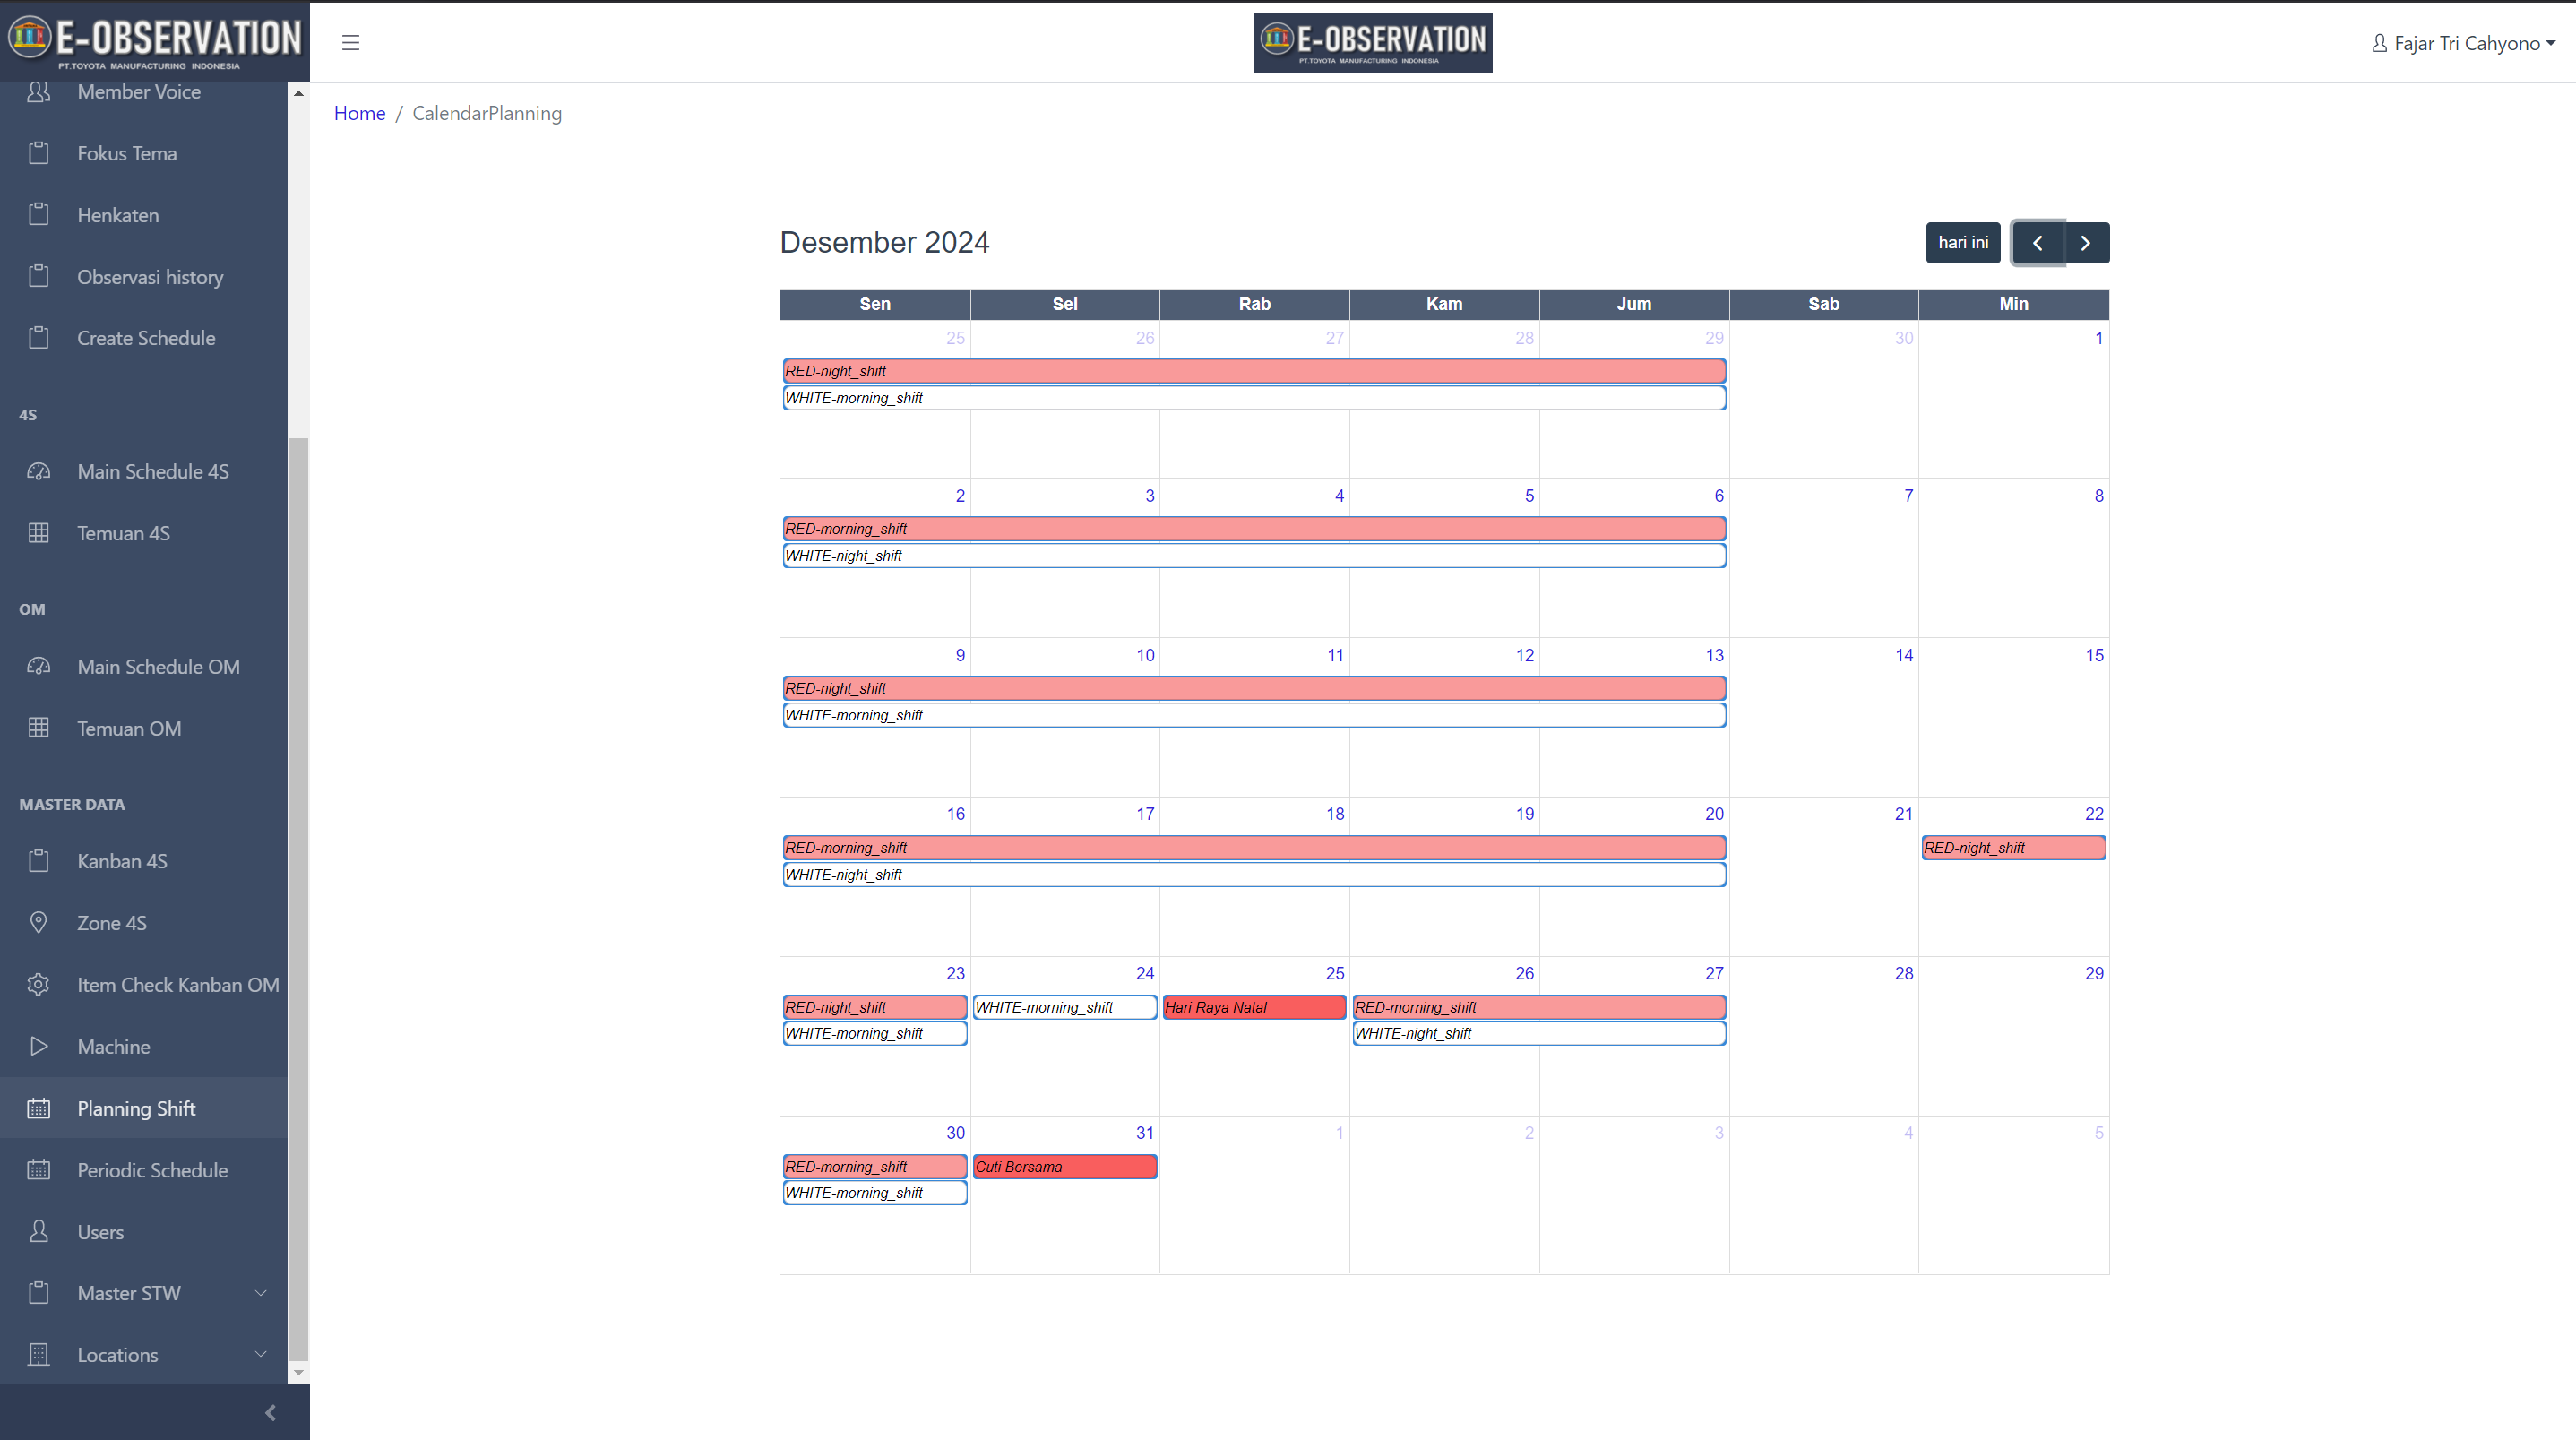Viewport: 2576px width, 1440px height.
Task: Click day number 7 in the calendar
Action: point(1909,496)
